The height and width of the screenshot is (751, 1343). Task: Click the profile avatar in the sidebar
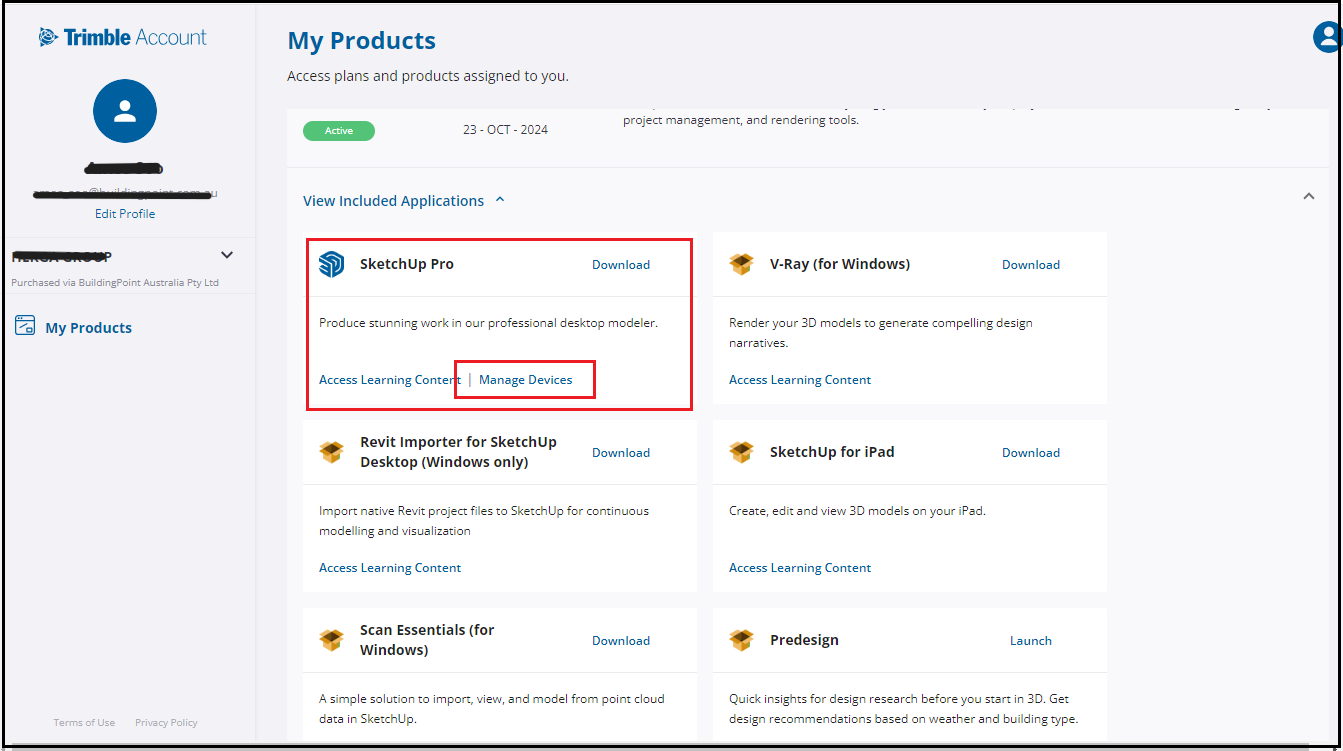pos(125,111)
